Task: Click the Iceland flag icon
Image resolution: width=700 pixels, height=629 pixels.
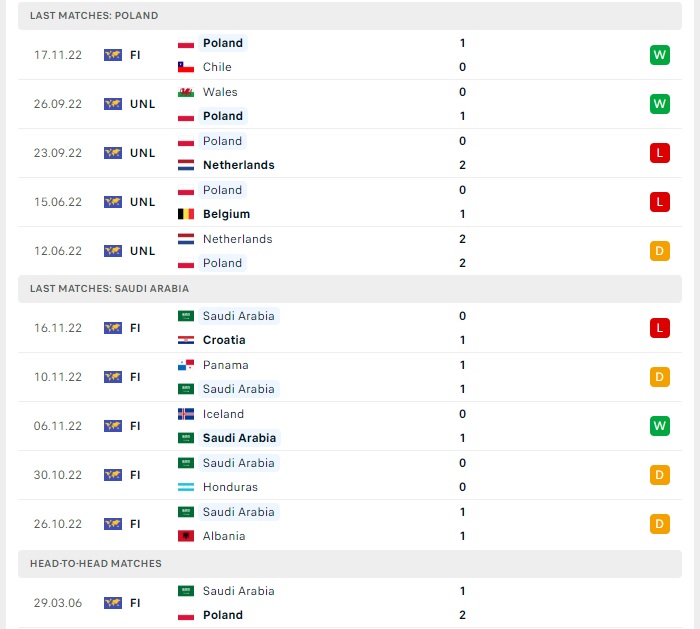Action: pyautogui.click(x=186, y=414)
